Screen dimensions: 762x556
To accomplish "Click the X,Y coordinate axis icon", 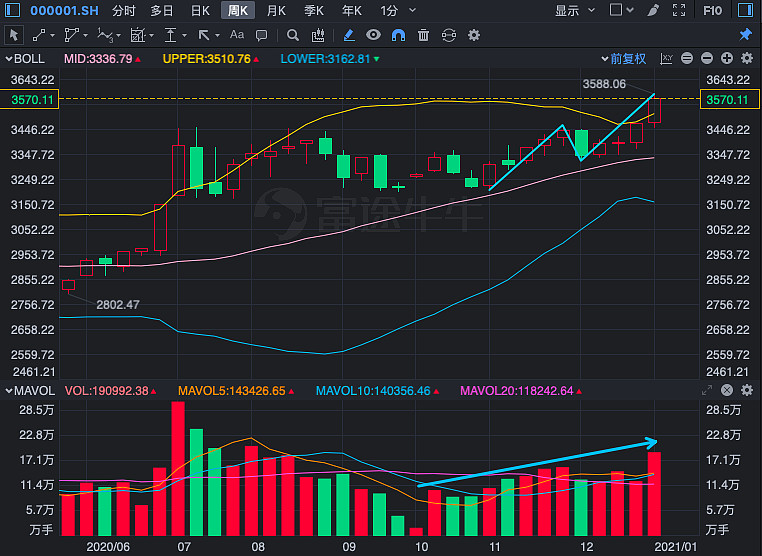I will coord(666,59).
